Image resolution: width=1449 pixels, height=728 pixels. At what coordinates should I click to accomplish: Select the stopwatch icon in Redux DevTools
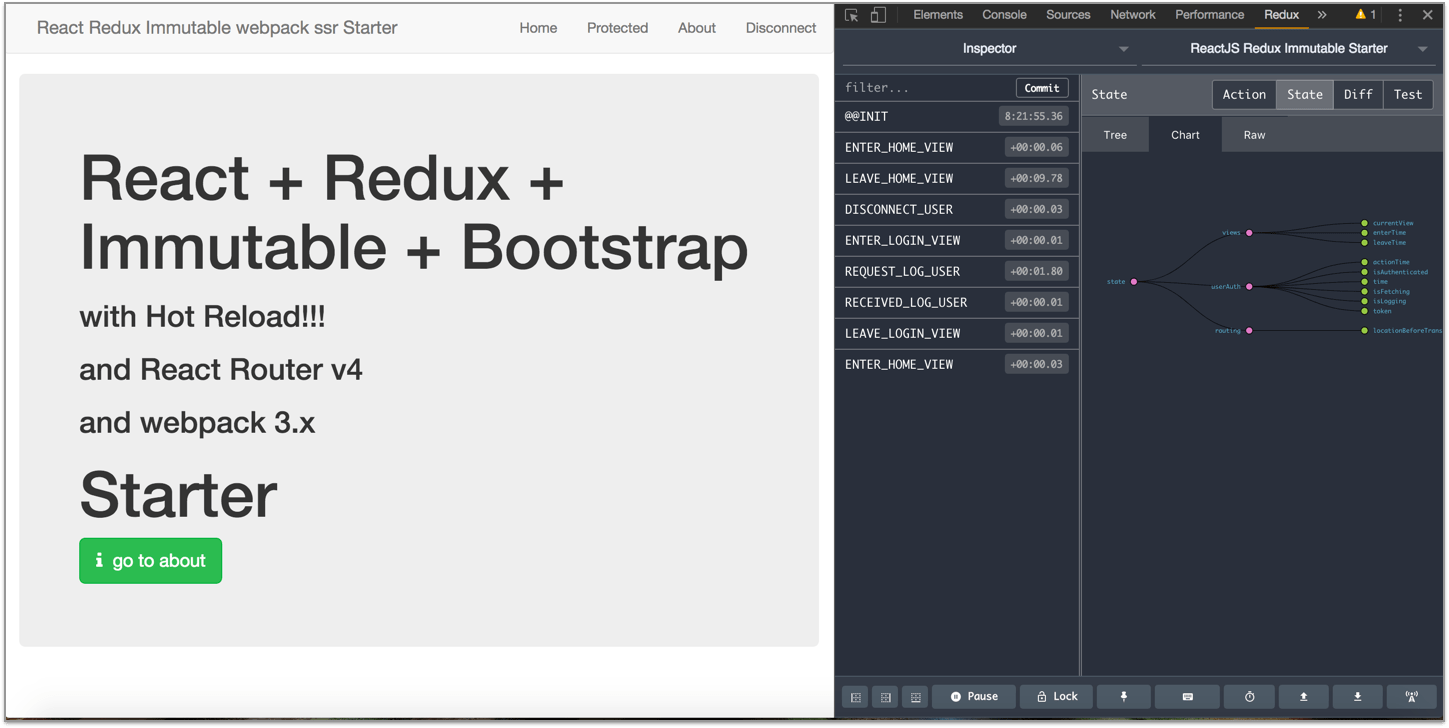[1249, 697]
